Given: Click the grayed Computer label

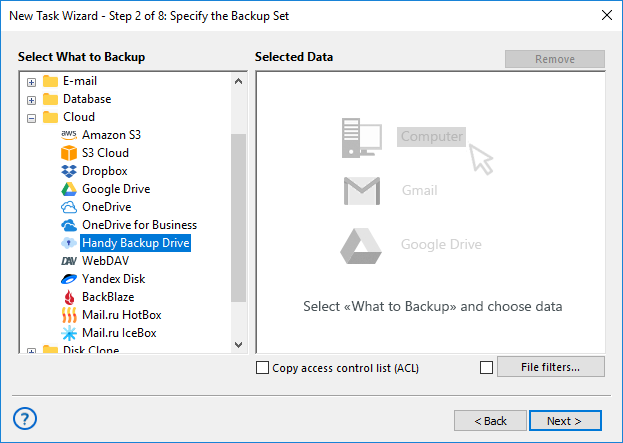Looking at the screenshot, I should pyautogui.click(x=431, y=137).
